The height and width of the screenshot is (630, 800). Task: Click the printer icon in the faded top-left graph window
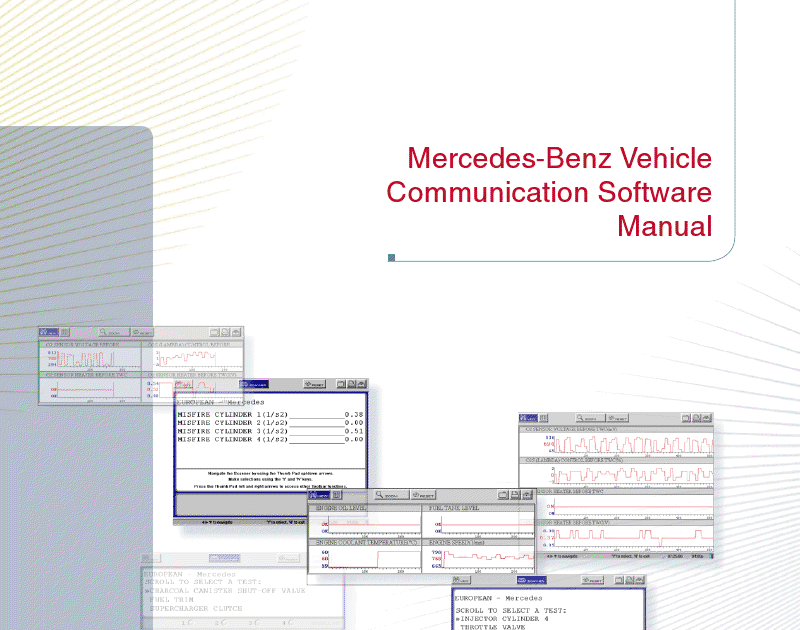[x=225, y=332]
